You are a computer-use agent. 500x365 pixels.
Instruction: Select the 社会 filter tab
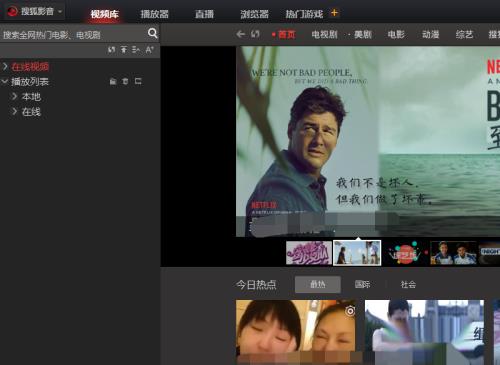pos(408,284)
